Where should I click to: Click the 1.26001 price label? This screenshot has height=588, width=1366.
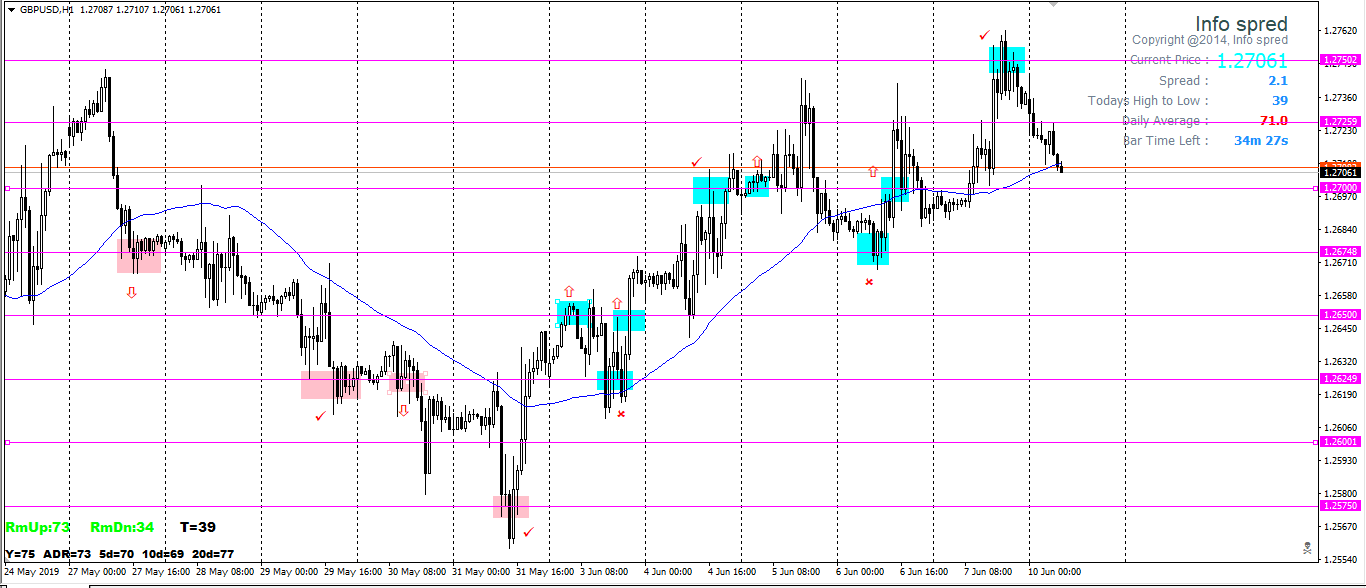1340,442
